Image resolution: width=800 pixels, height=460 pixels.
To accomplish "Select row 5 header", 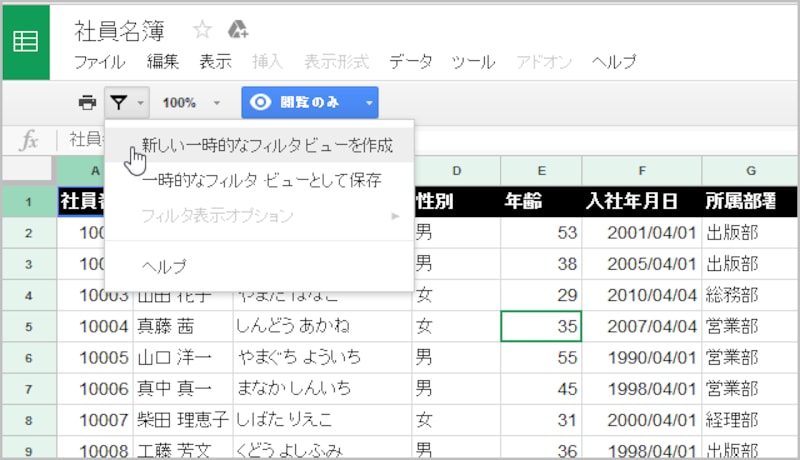I will click(x=29, y=326).
